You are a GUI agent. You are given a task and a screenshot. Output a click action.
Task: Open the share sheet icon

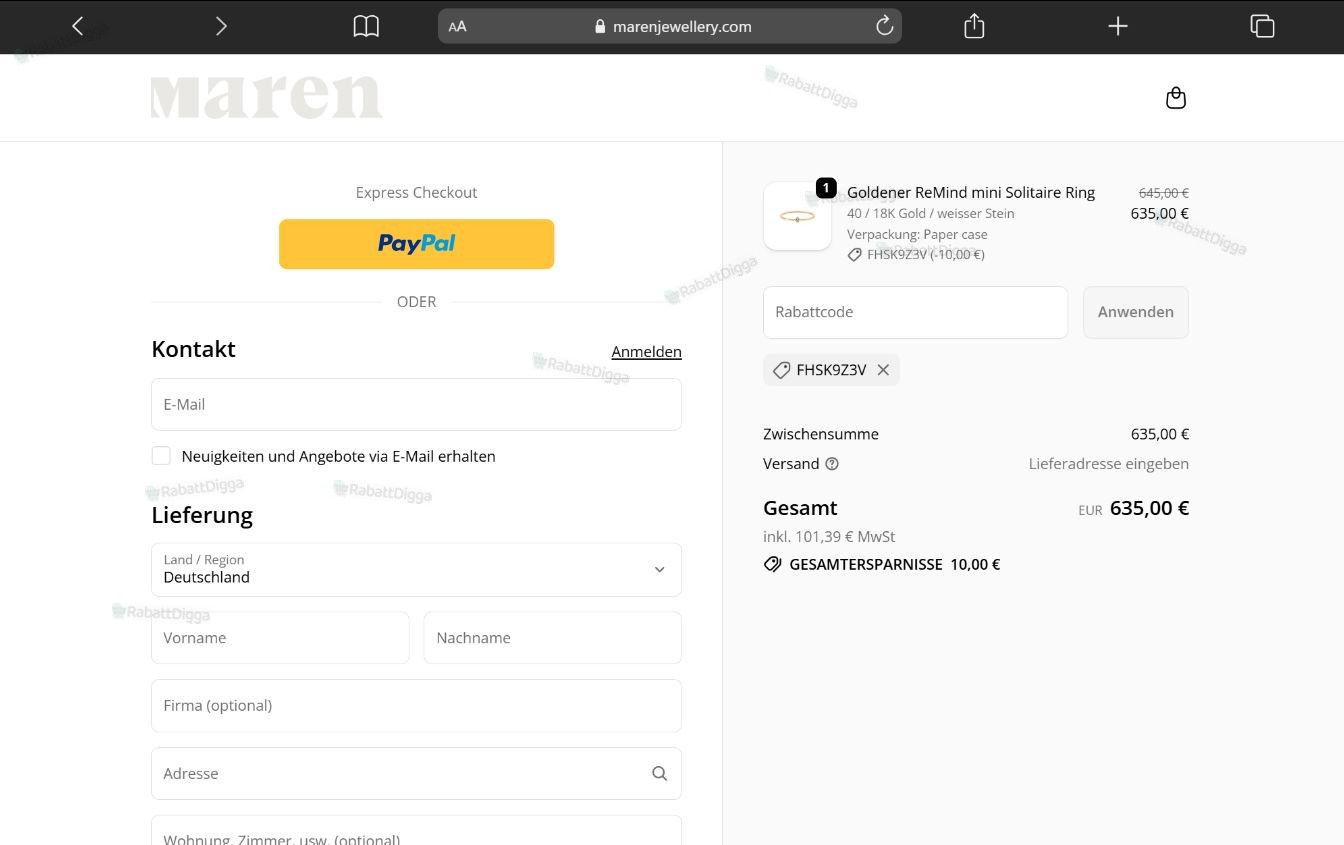[974, 26]
